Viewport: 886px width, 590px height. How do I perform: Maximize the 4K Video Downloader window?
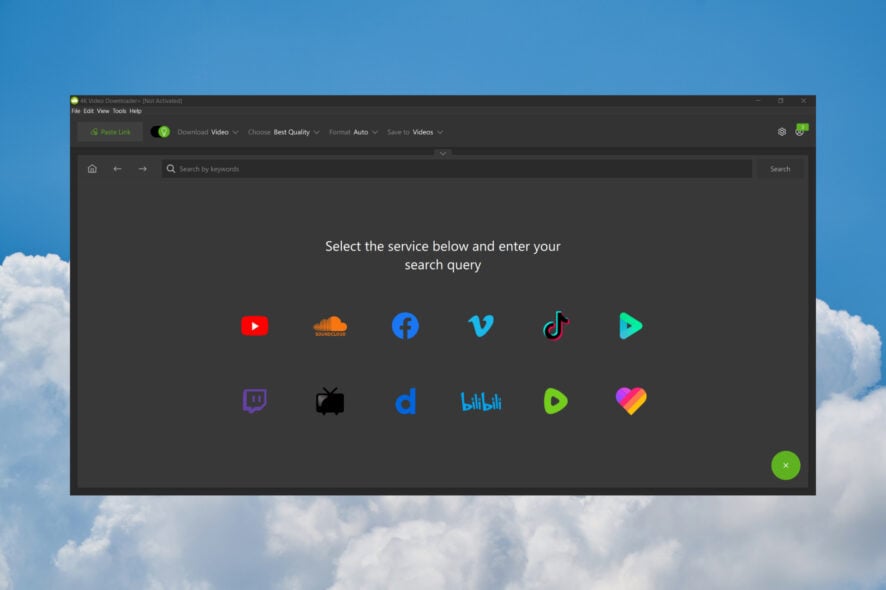click(781, 101)
